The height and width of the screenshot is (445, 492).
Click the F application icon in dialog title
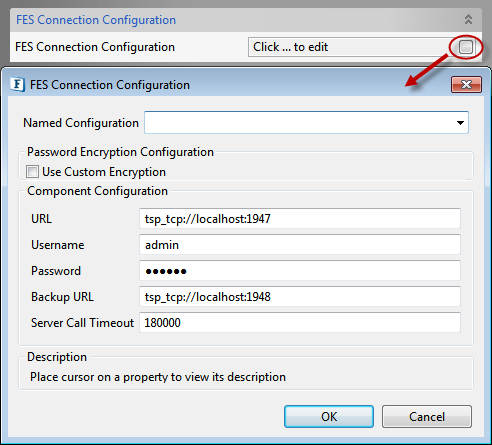(x=18, y=84)
